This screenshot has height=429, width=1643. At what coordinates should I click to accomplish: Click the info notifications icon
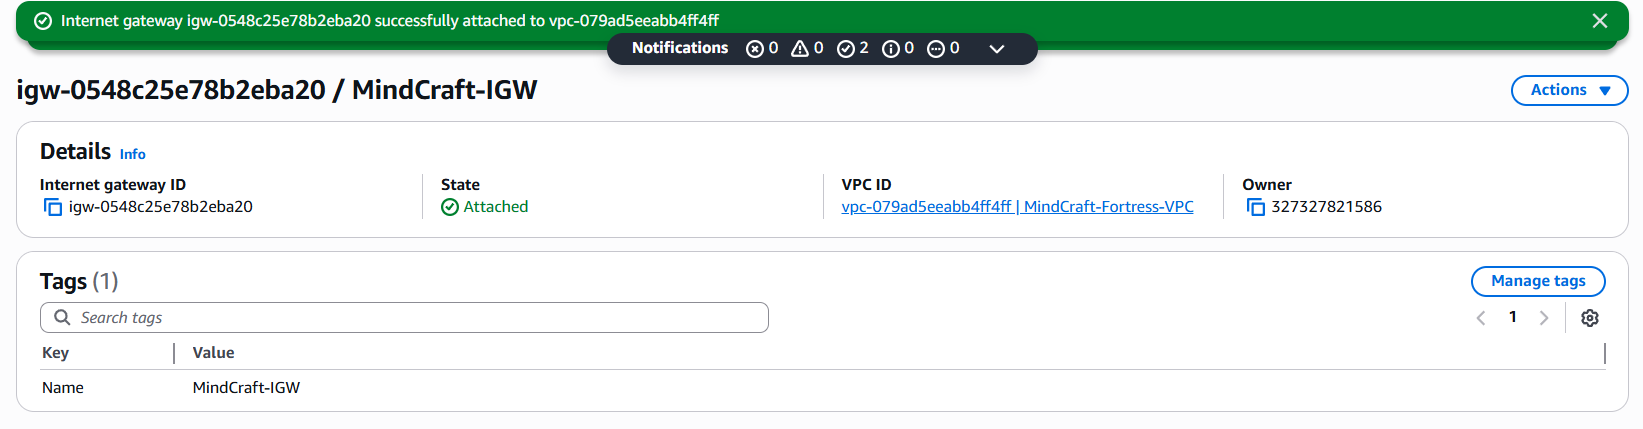pyautogui.click(x=891, y=48)
